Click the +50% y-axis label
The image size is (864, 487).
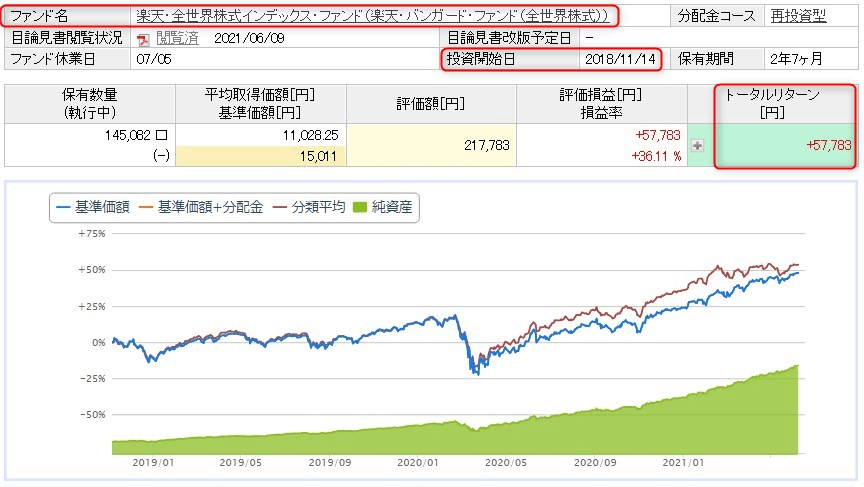(91, 270)
